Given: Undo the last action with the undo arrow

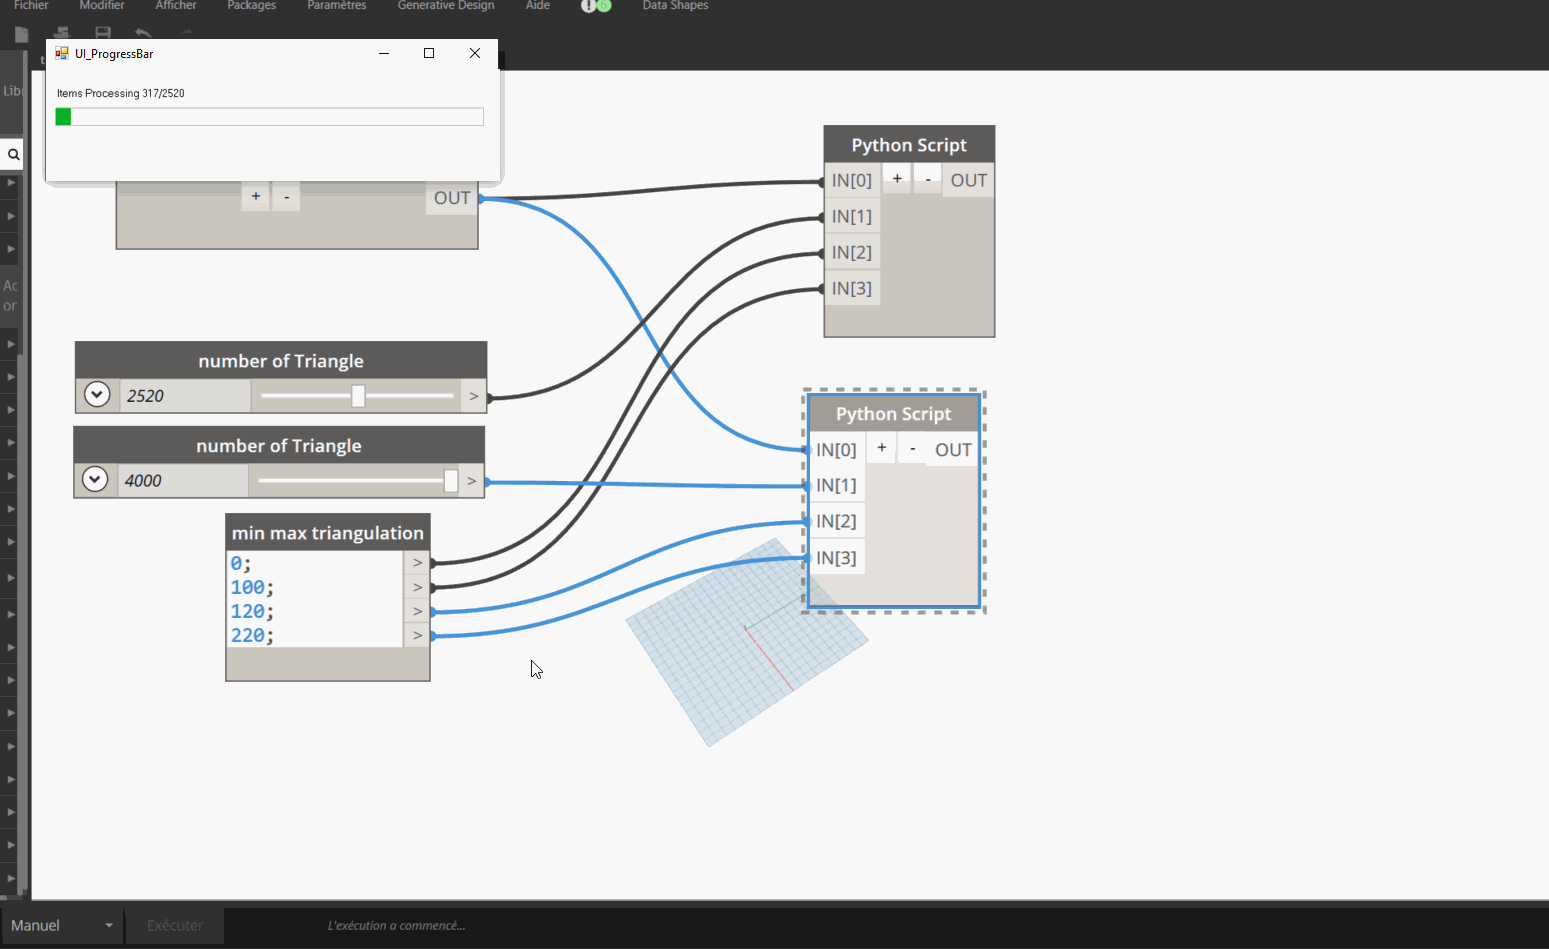Looking at the screenshot, I should [143, 33].
